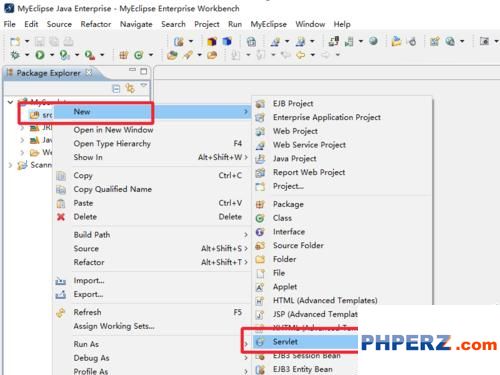Open dropdown arrow beside Run button
Screen dimensions: 500x375
[x=52, y=55]
